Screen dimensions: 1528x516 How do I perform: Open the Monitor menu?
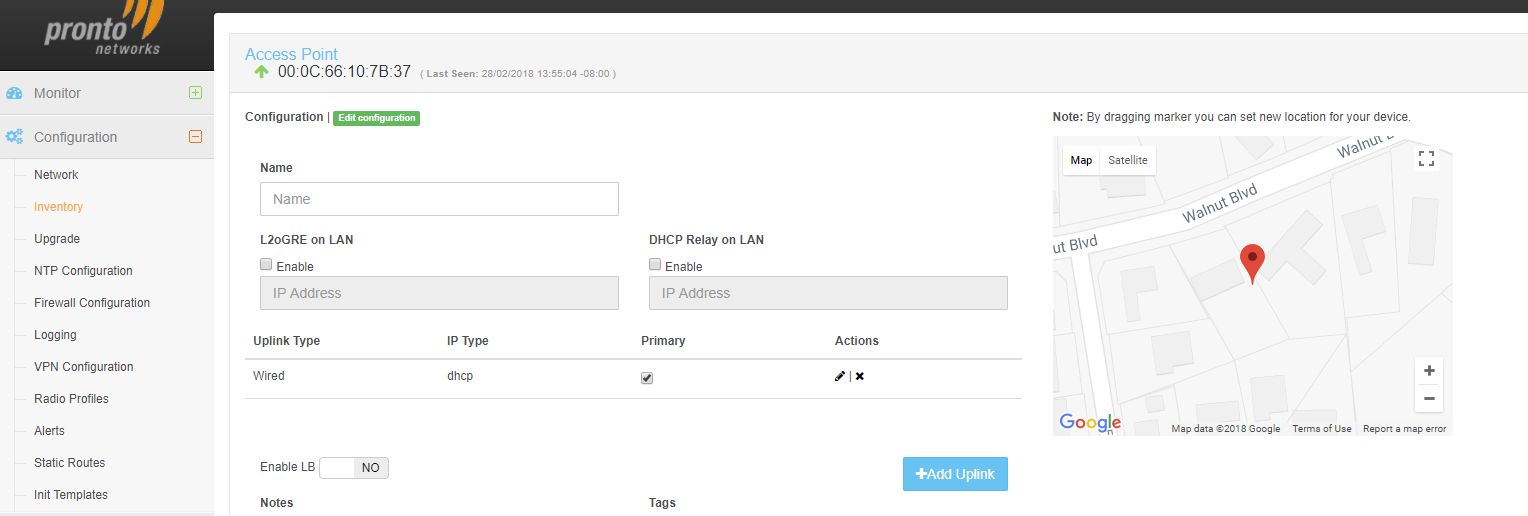coord(57,93)
